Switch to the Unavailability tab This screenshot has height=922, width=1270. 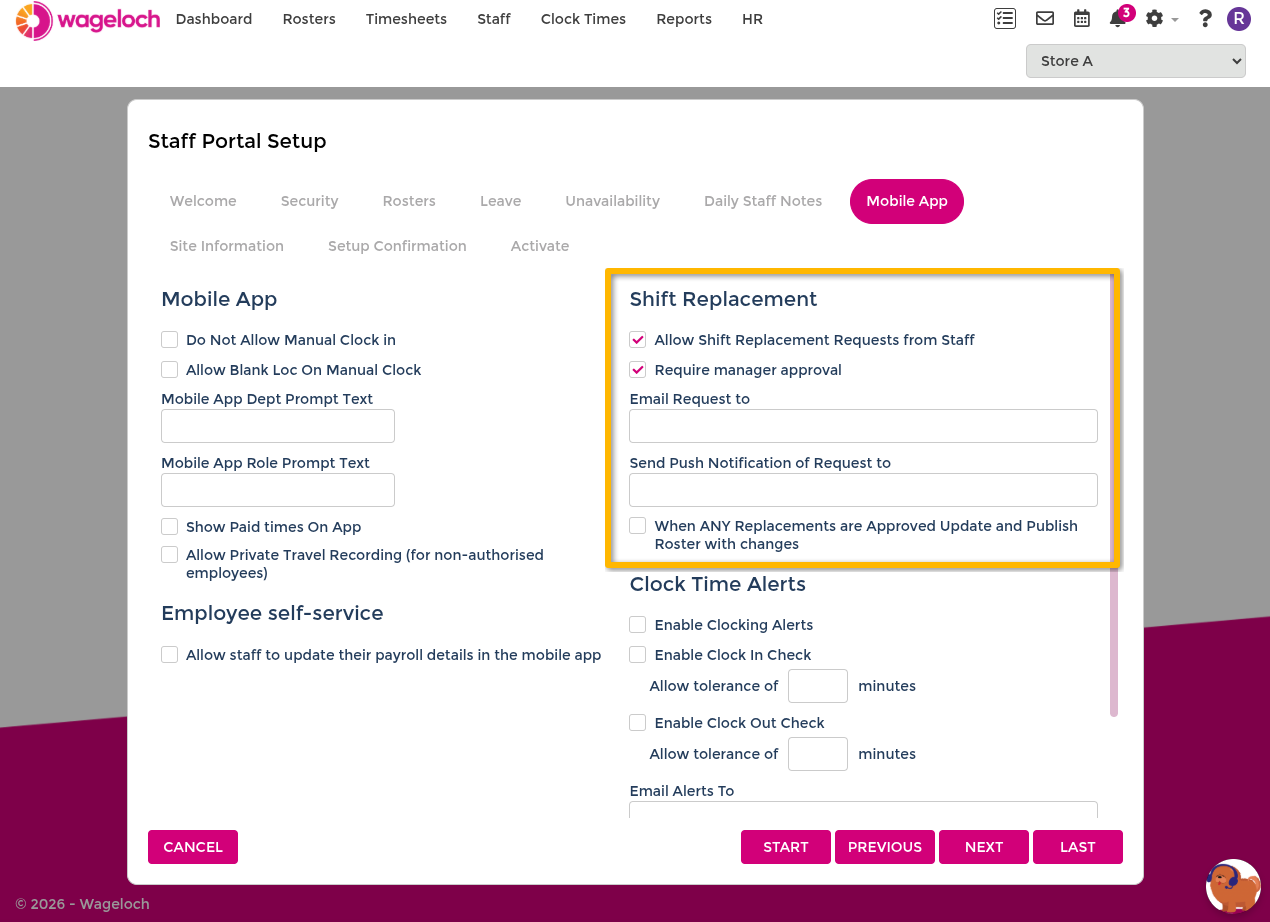[x=612, y=201]
